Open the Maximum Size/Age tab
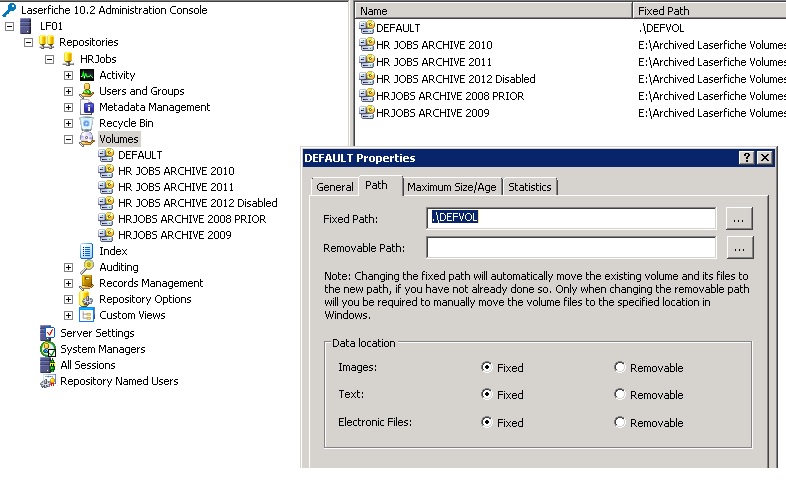The image size is (786, 482). (x=452, y=187)
